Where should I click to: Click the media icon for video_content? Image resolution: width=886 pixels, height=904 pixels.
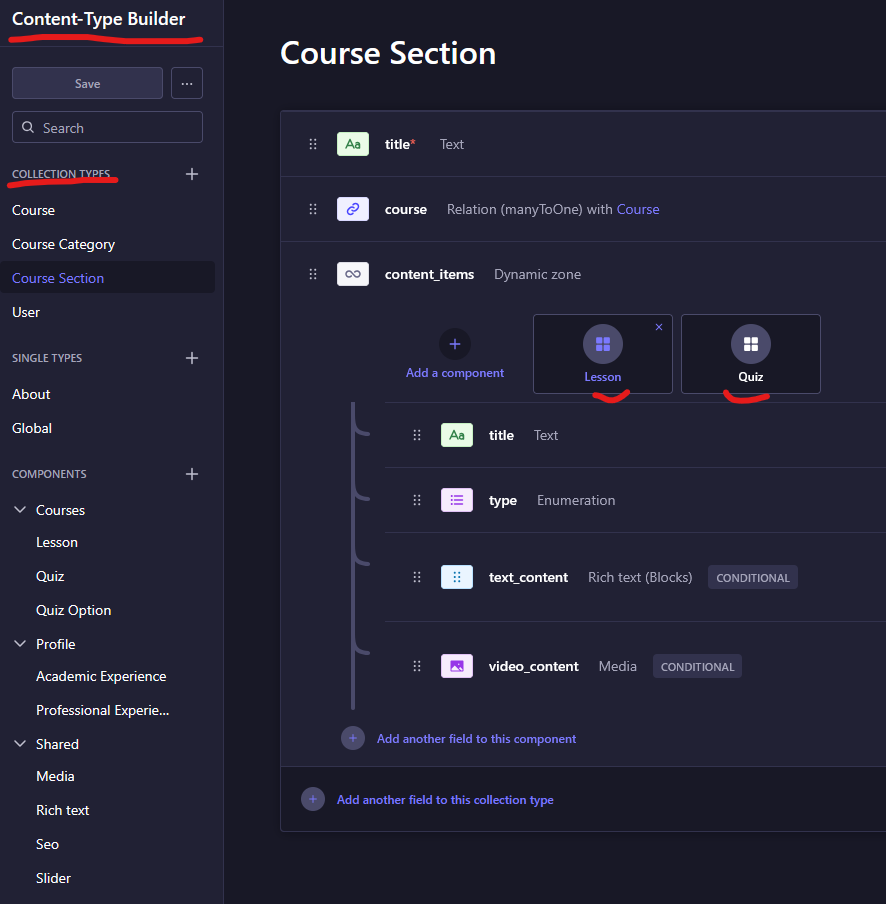[457, 666]
